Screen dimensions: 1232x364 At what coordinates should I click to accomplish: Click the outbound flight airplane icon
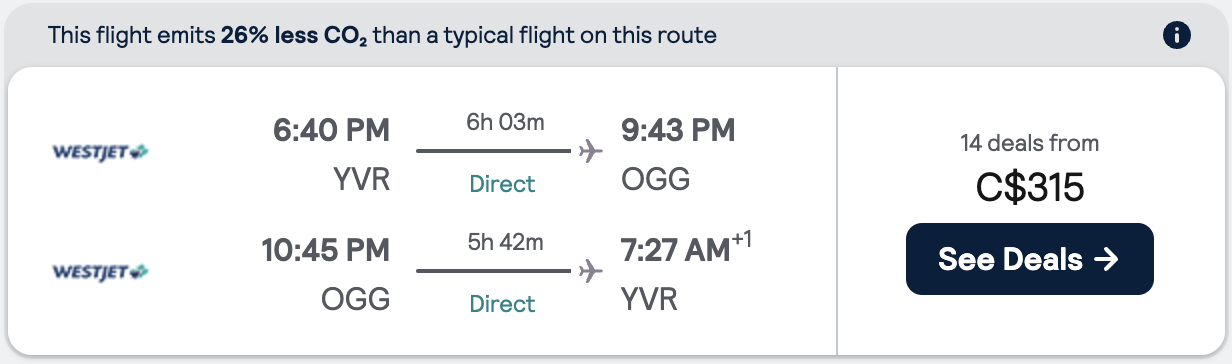click(591, 152)
